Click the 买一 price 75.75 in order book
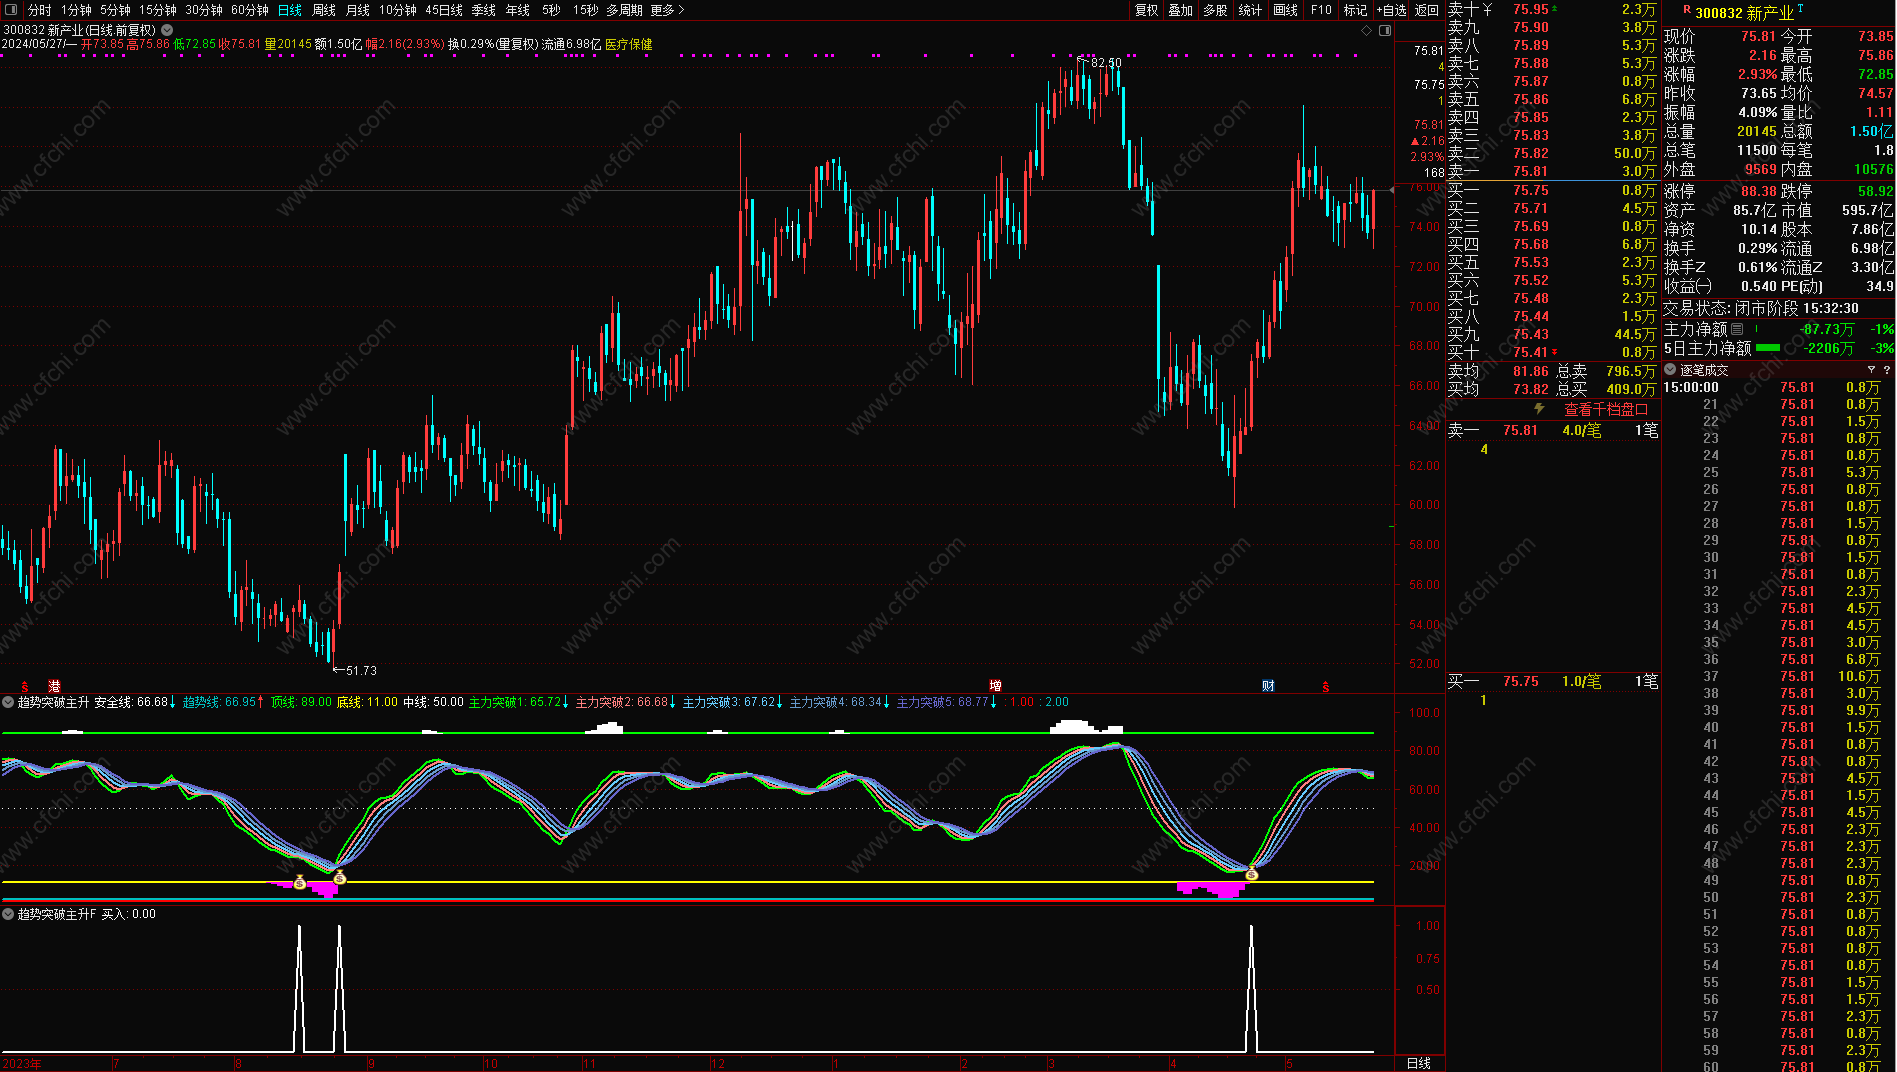 pos(1530,190)
